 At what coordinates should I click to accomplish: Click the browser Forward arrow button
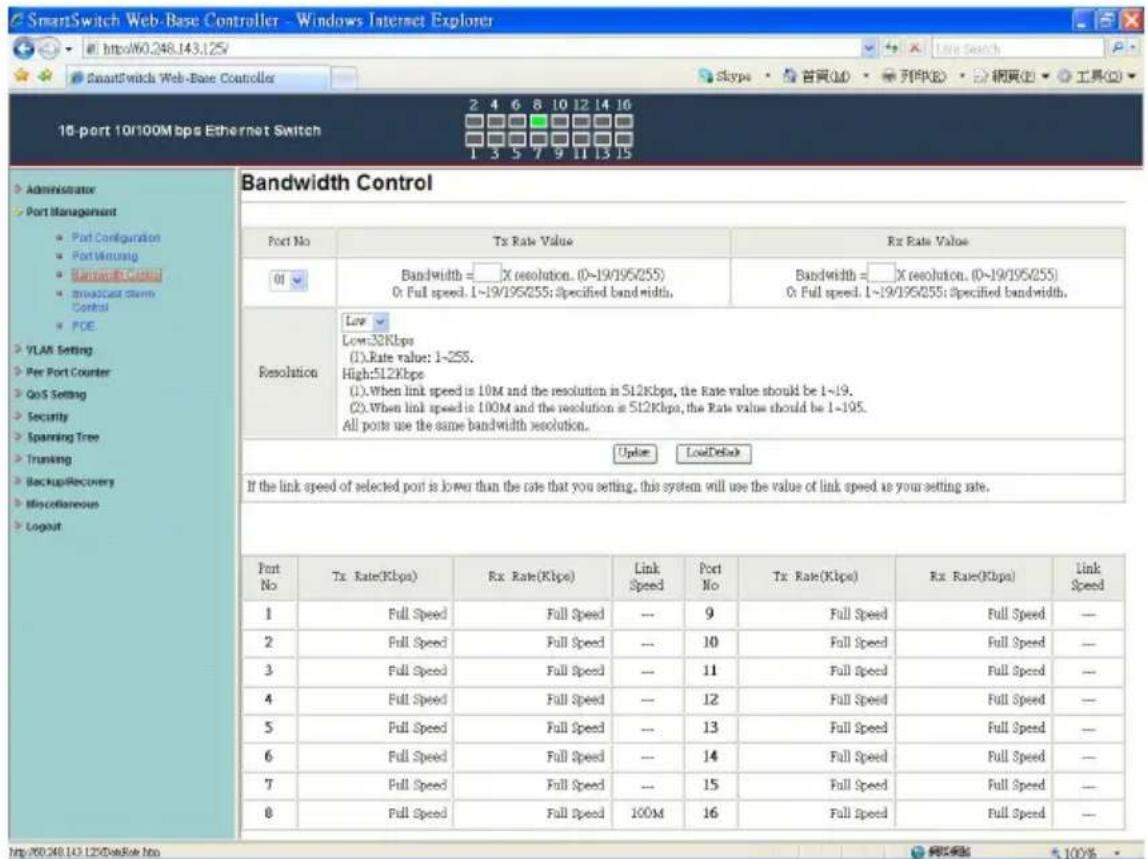pyautogui.click(x=48, y=49)
